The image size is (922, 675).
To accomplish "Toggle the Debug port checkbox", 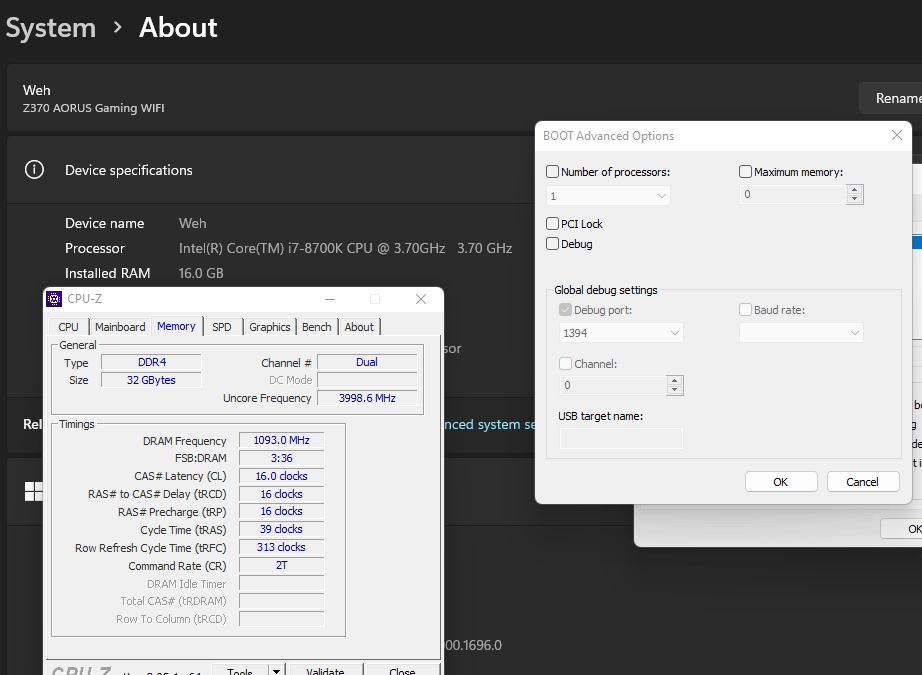I will tap(565, 309).
